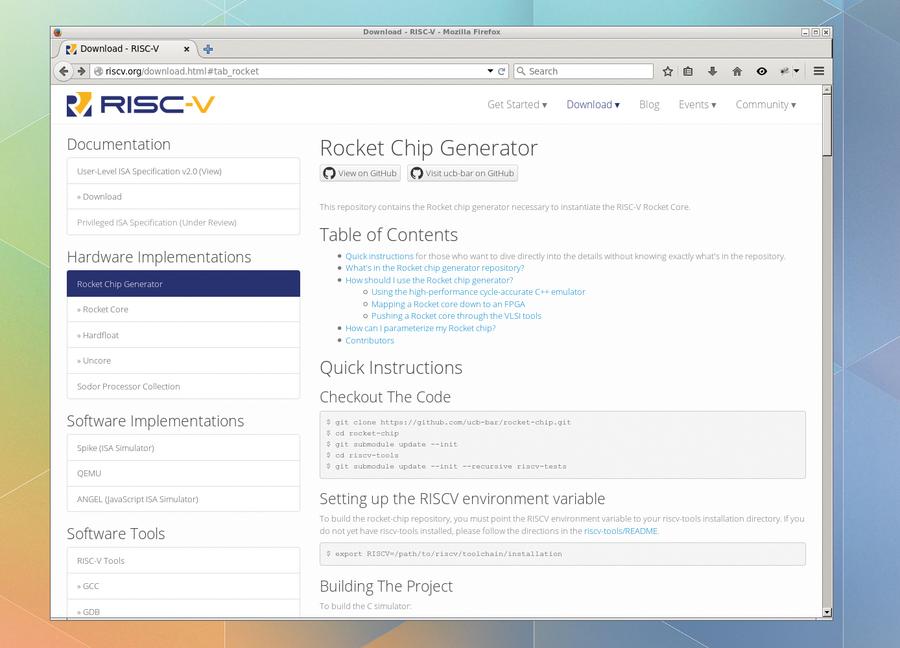Screen dimensions: 900x648
Task: Open the URL history dropdown arrow
Action: [x=490, y=71]
